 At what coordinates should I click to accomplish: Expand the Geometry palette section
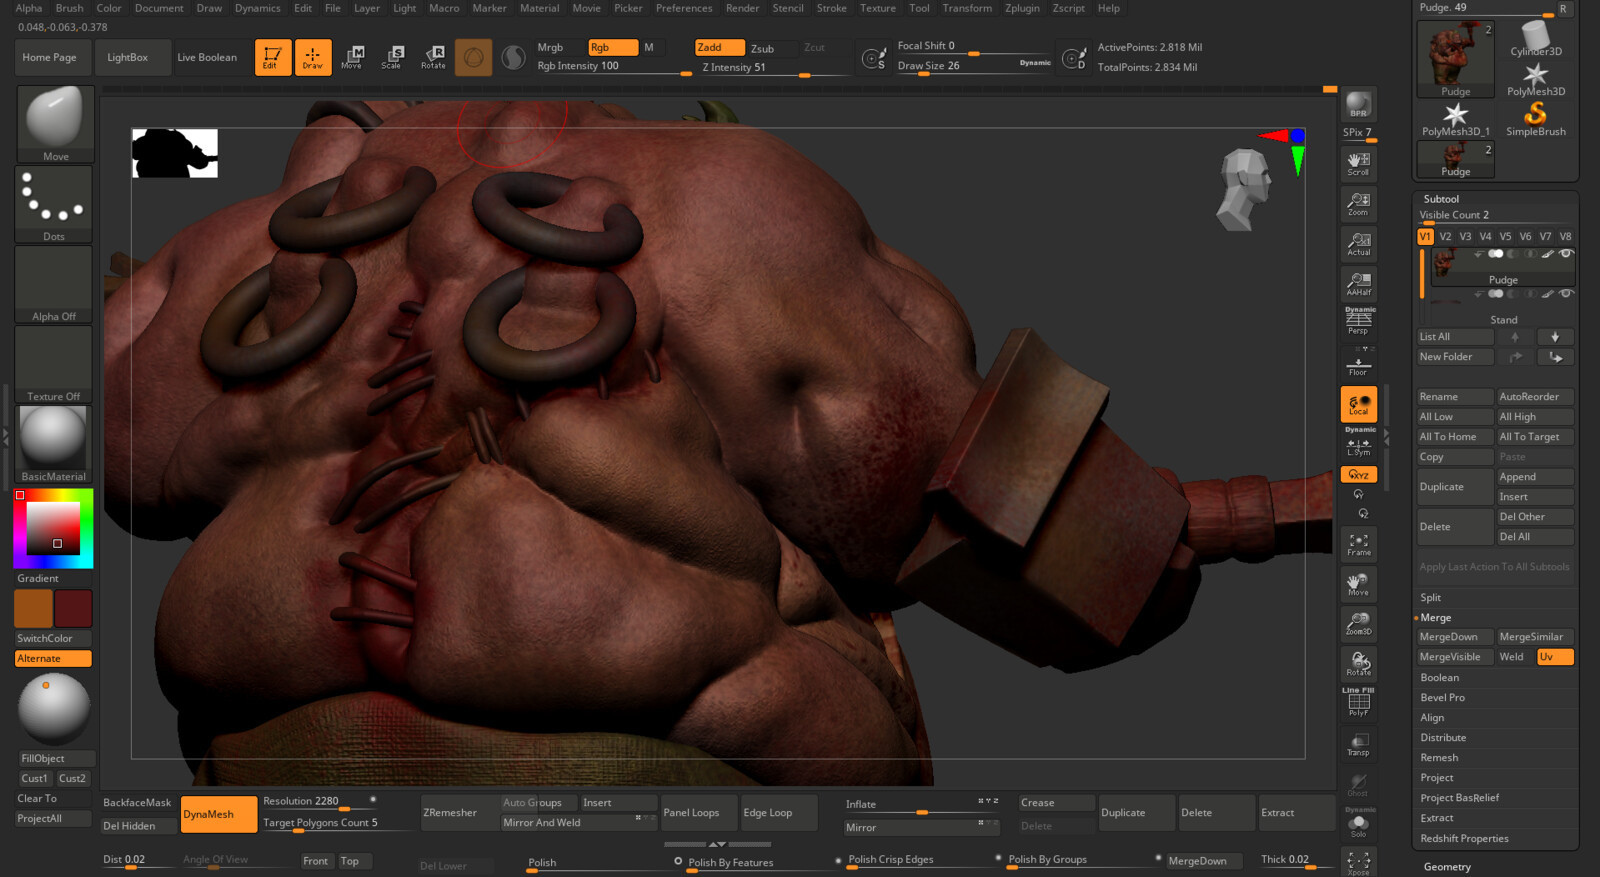(x=1447, y=867)
